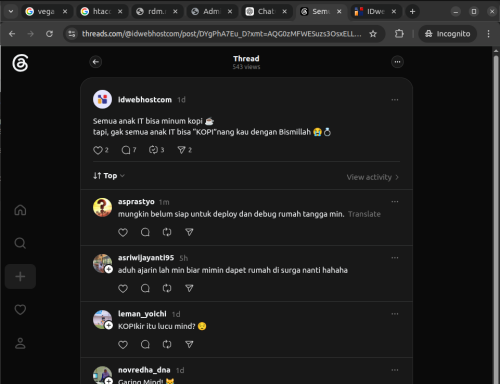Open a new browser tab
Image resolution: width=500 pixels, height=384 pixels.
click(412, 11)
